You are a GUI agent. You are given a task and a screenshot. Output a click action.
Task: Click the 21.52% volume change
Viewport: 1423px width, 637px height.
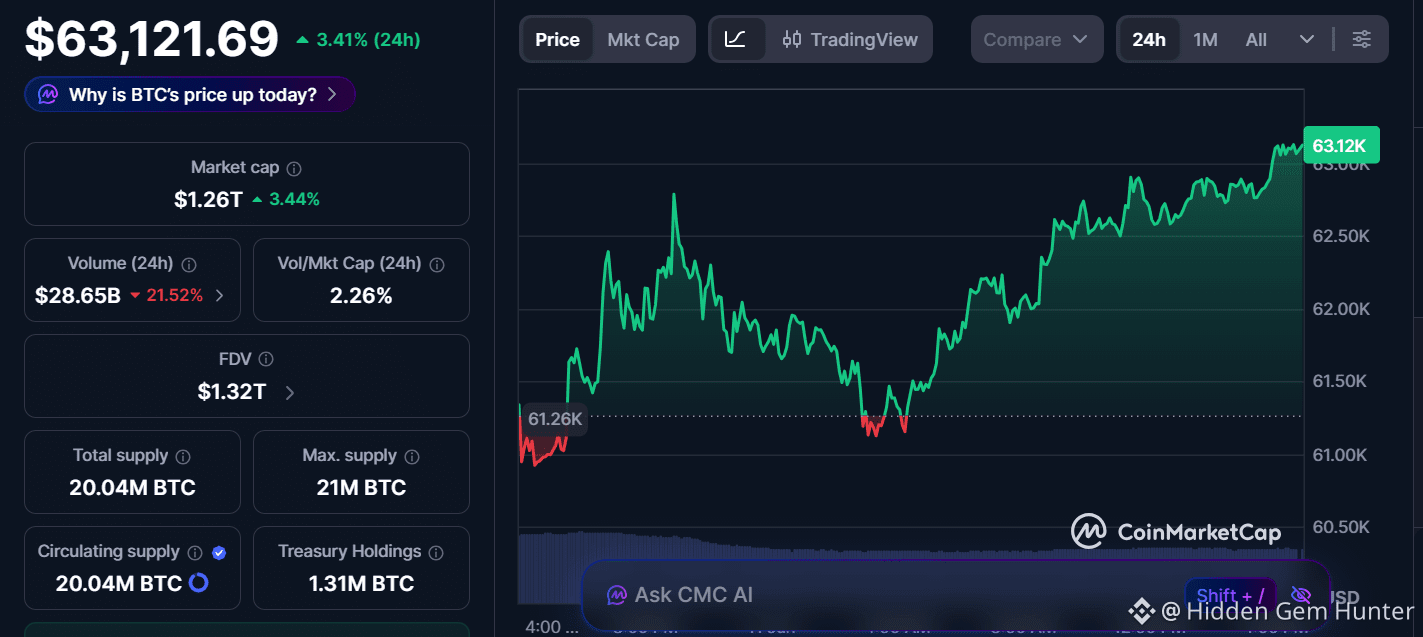(166, 296)
